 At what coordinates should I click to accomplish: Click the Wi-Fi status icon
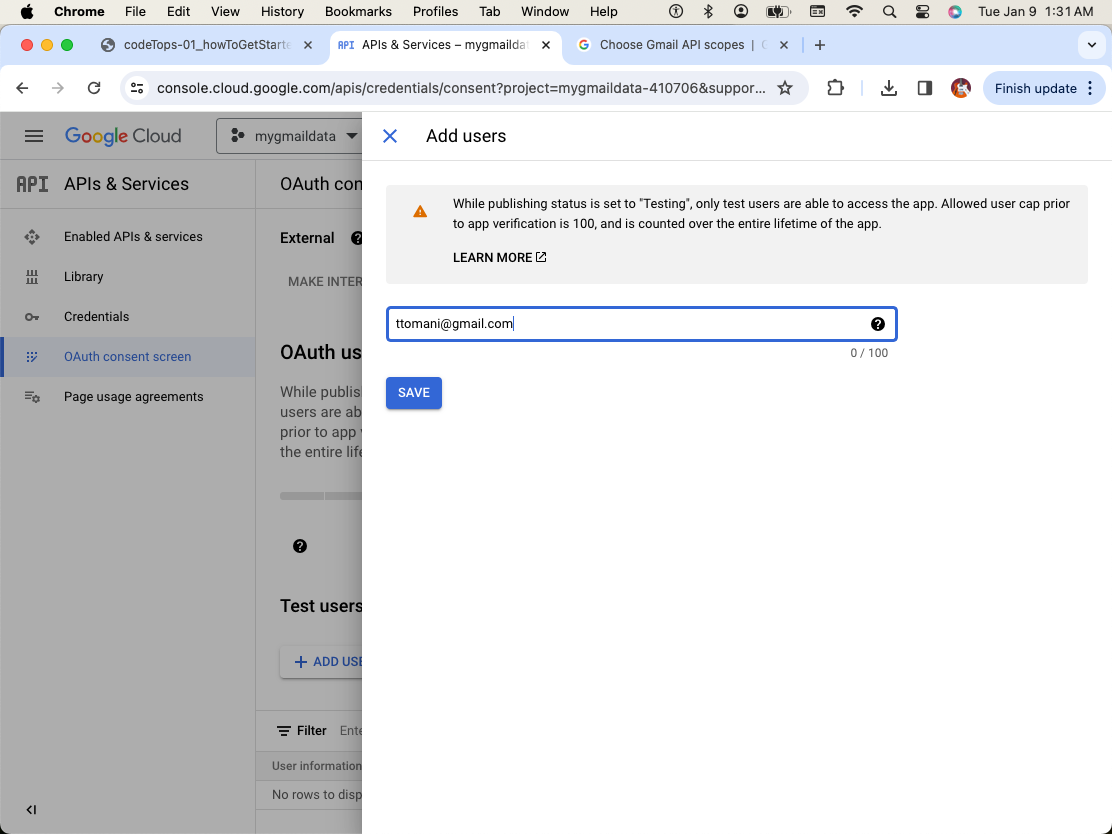coord(855,11)
